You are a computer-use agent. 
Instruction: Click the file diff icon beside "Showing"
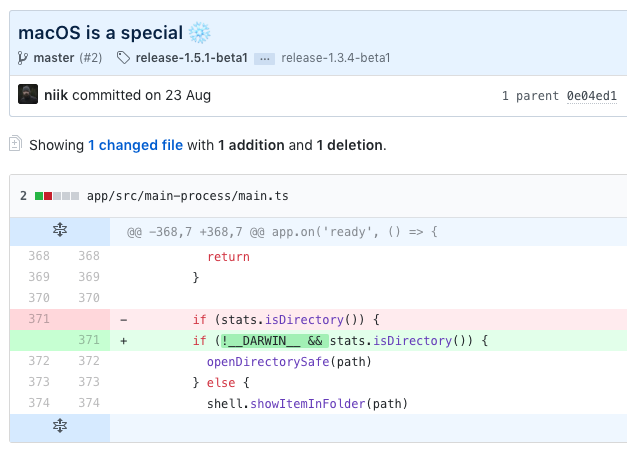click(x=15, y=144)
